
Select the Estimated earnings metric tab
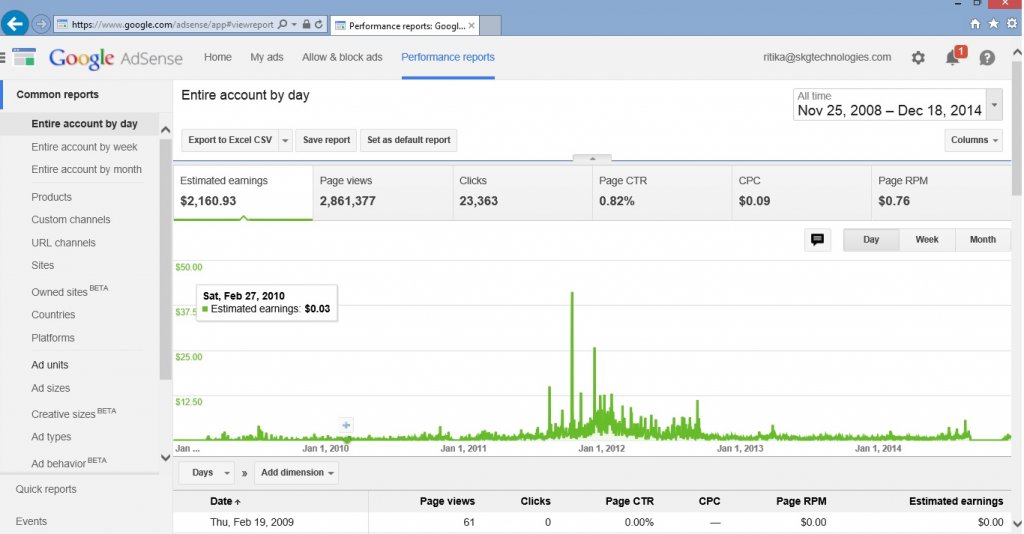pyautogui.click(x=243, y=192)
